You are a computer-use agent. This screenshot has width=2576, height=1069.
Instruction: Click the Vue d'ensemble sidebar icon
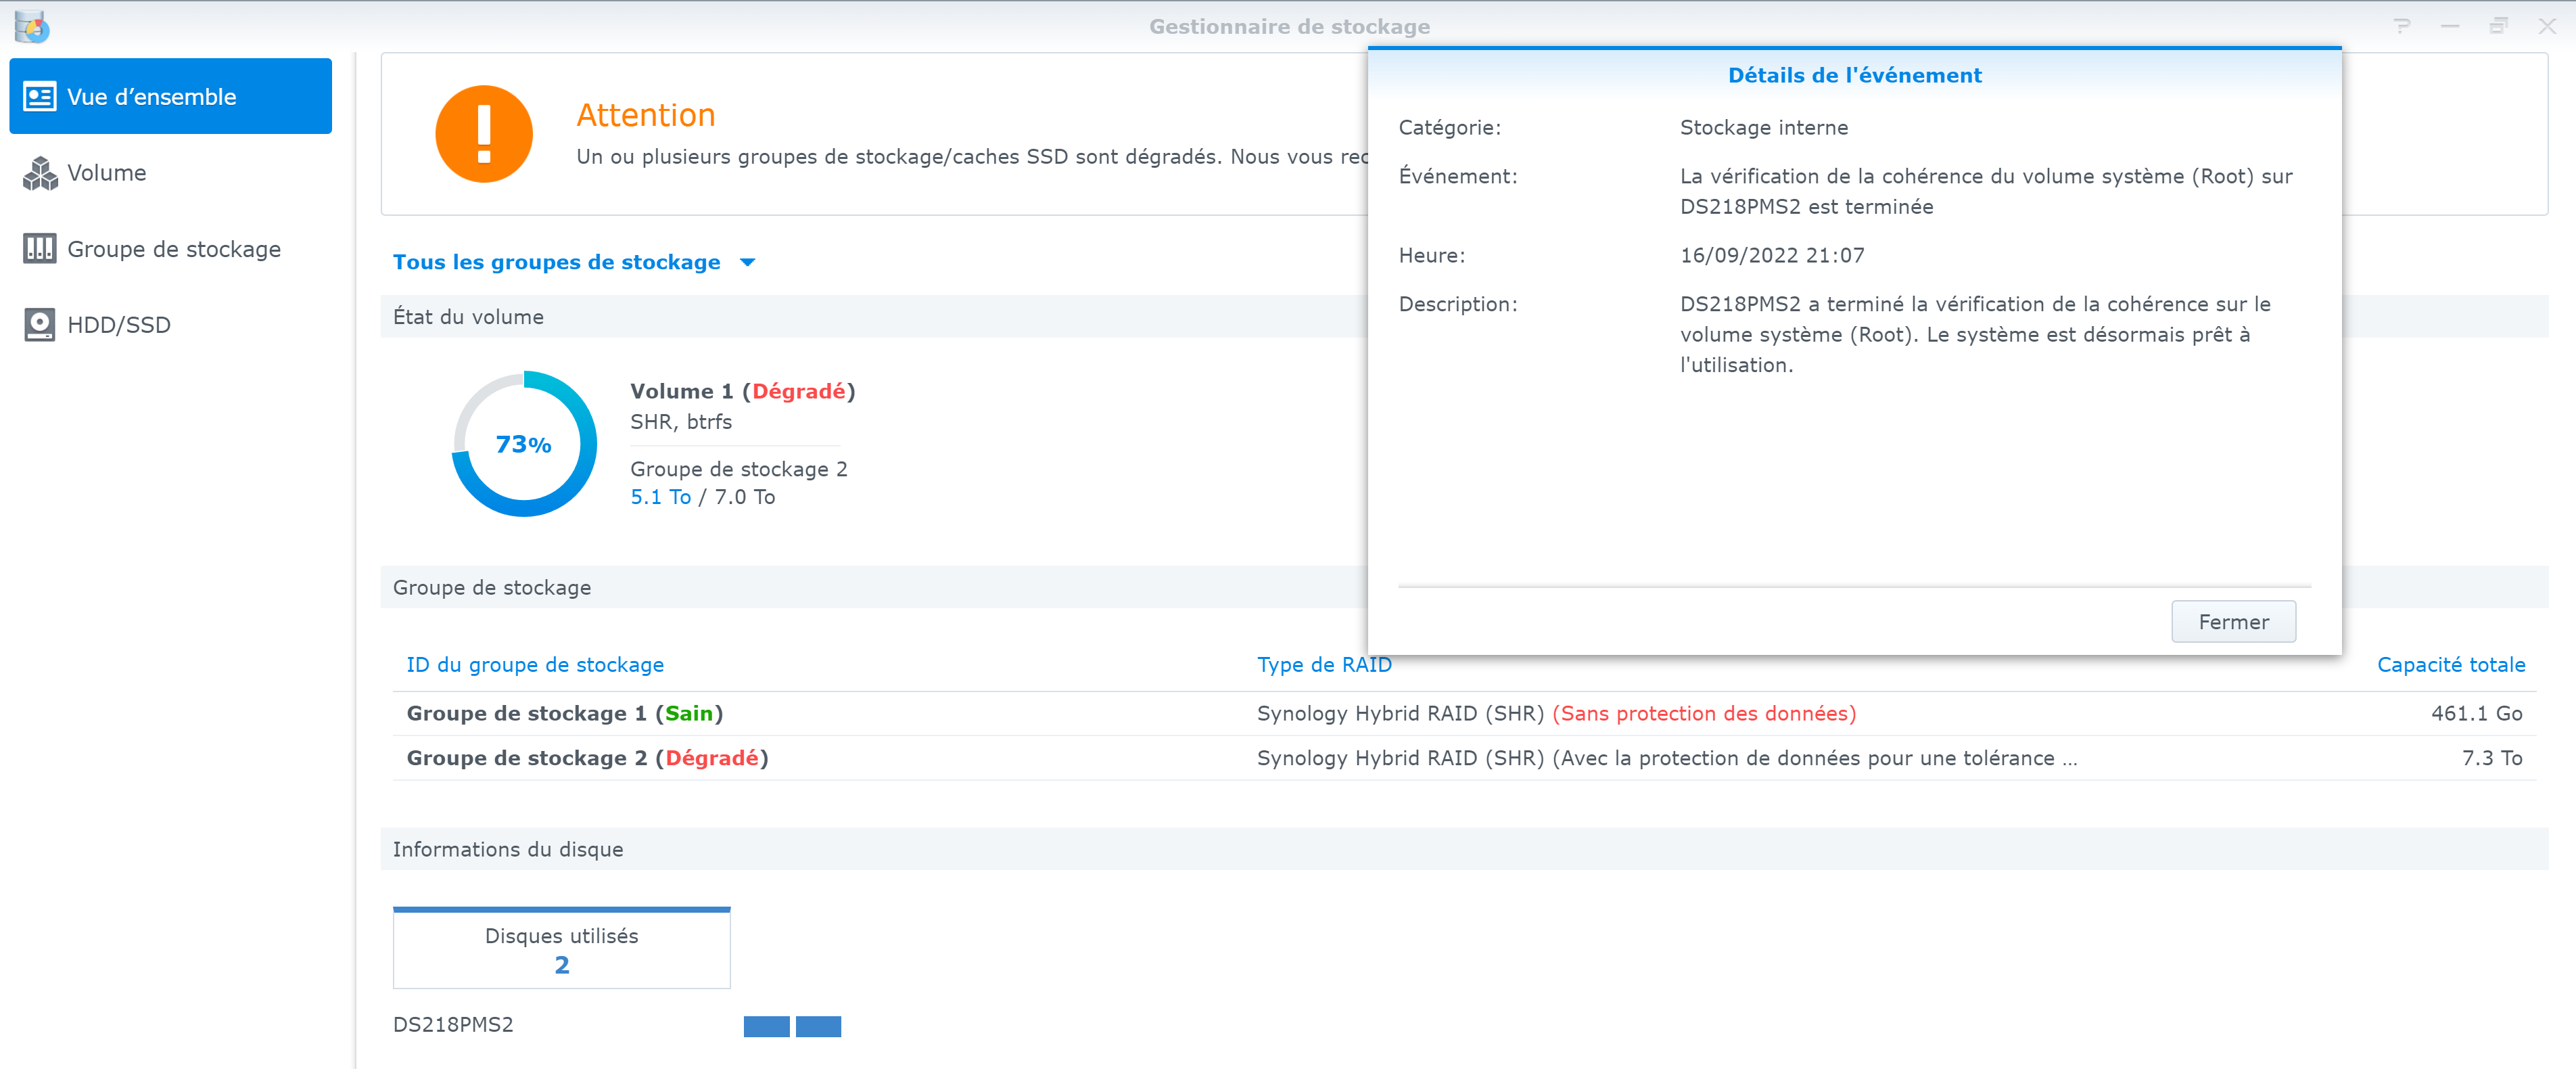coord(40,97)
